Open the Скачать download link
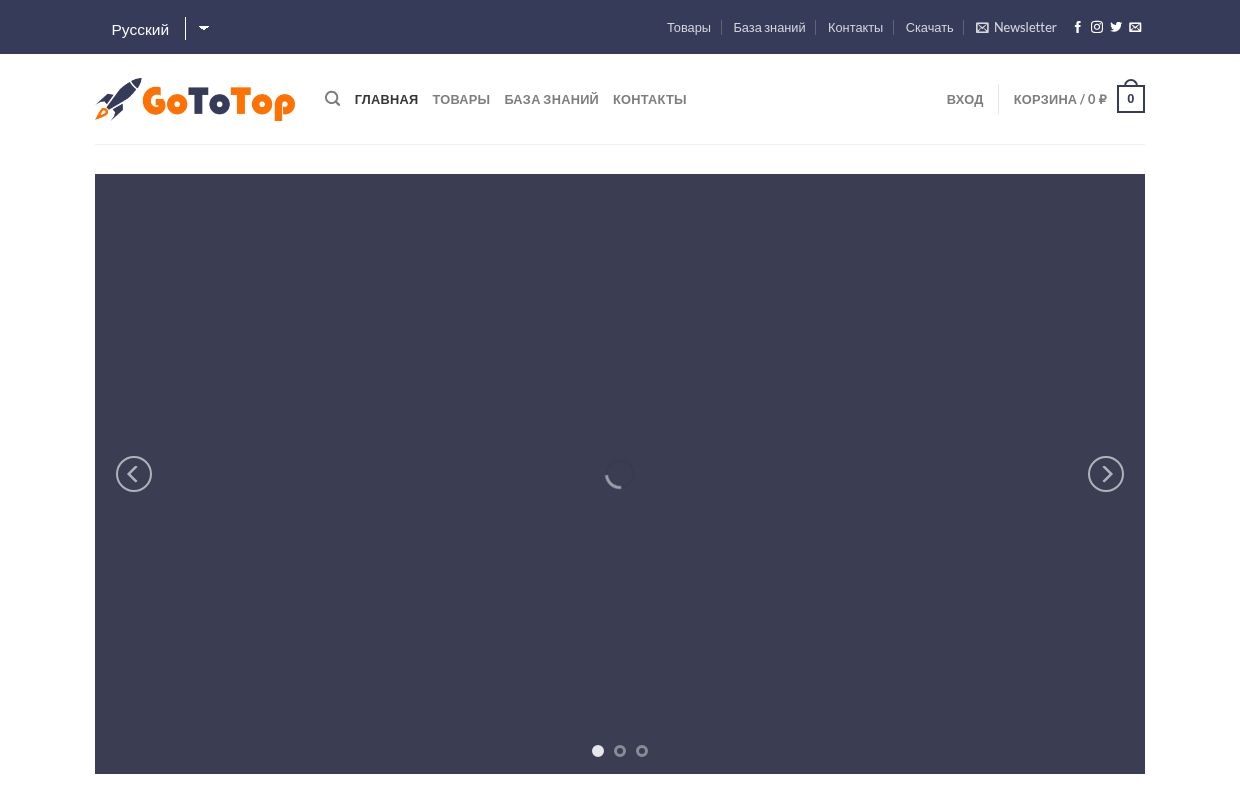Image resolution: width=1240 pixels, height=800 pixels. point(929,27)
